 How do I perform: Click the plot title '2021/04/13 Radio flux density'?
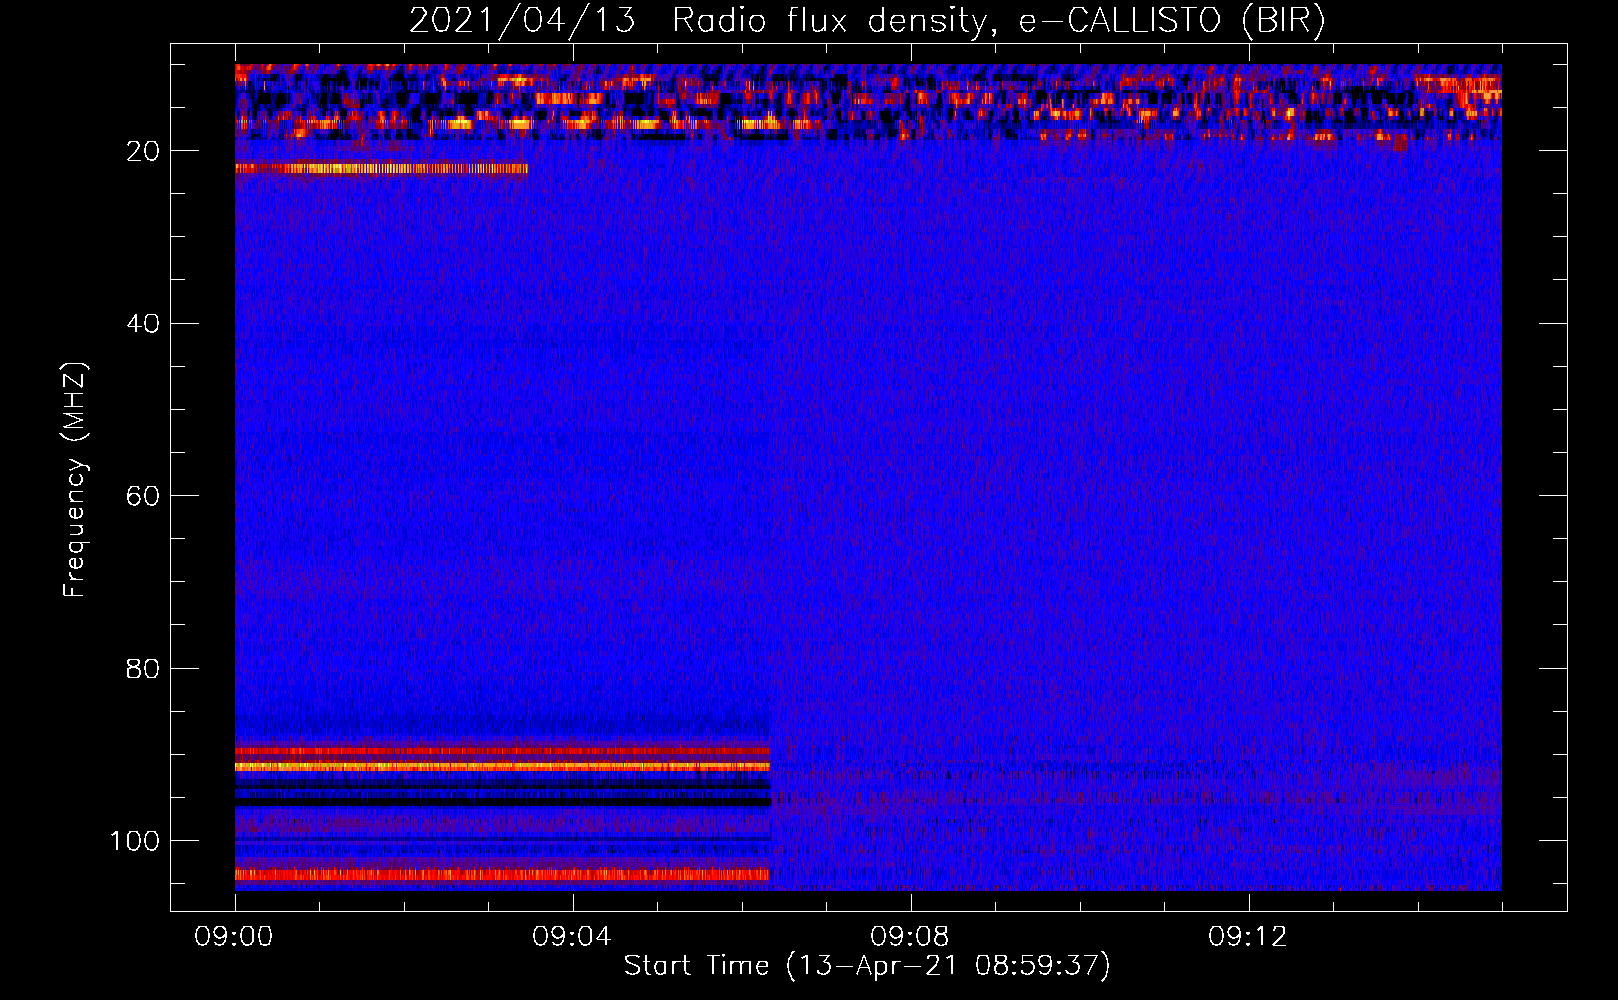(867, 21)
